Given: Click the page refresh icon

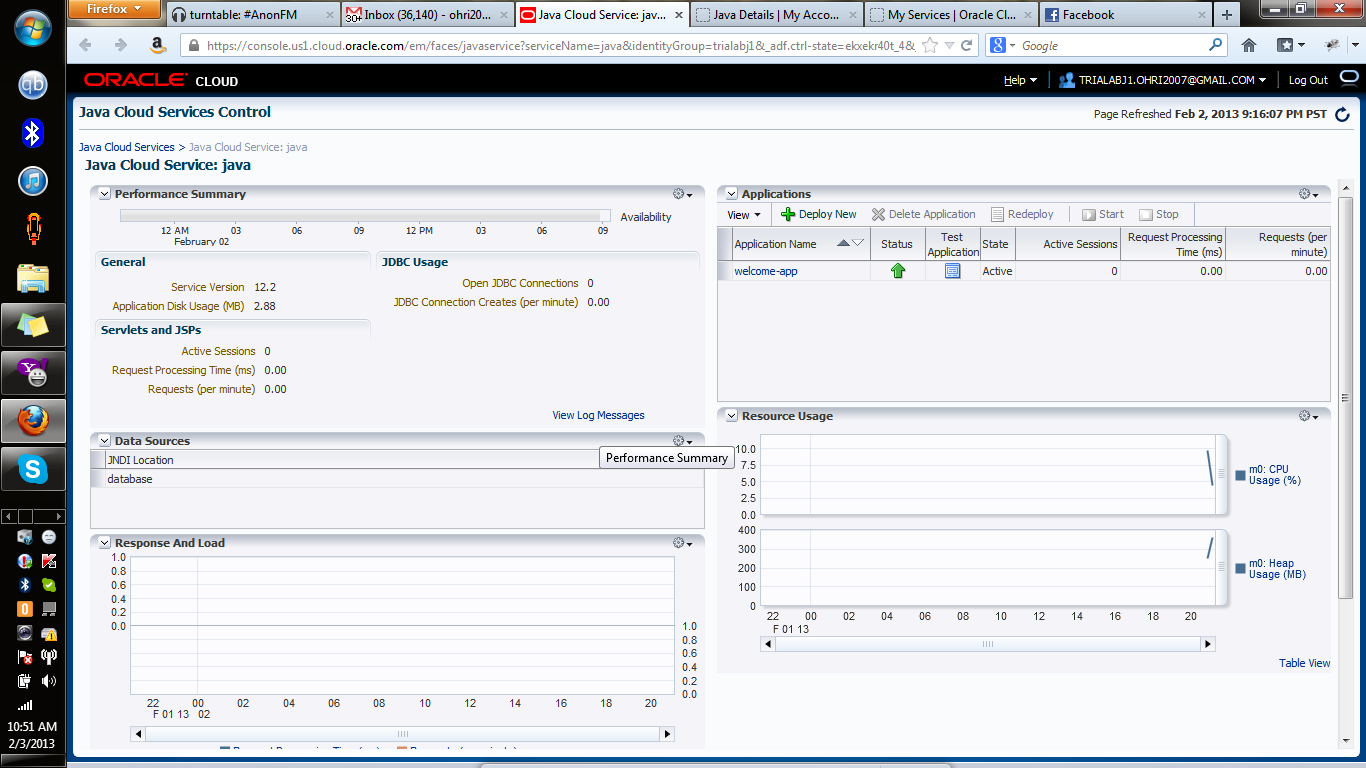Looking at the screenshot, I should (1342, 115).
